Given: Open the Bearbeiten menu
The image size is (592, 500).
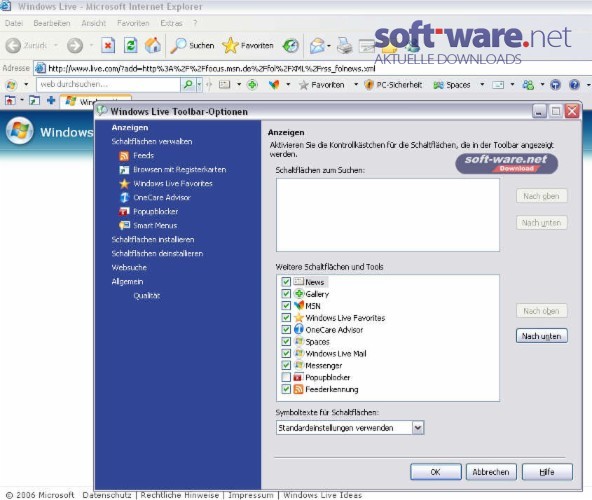Looking at the screenshot, I should 52,23.
